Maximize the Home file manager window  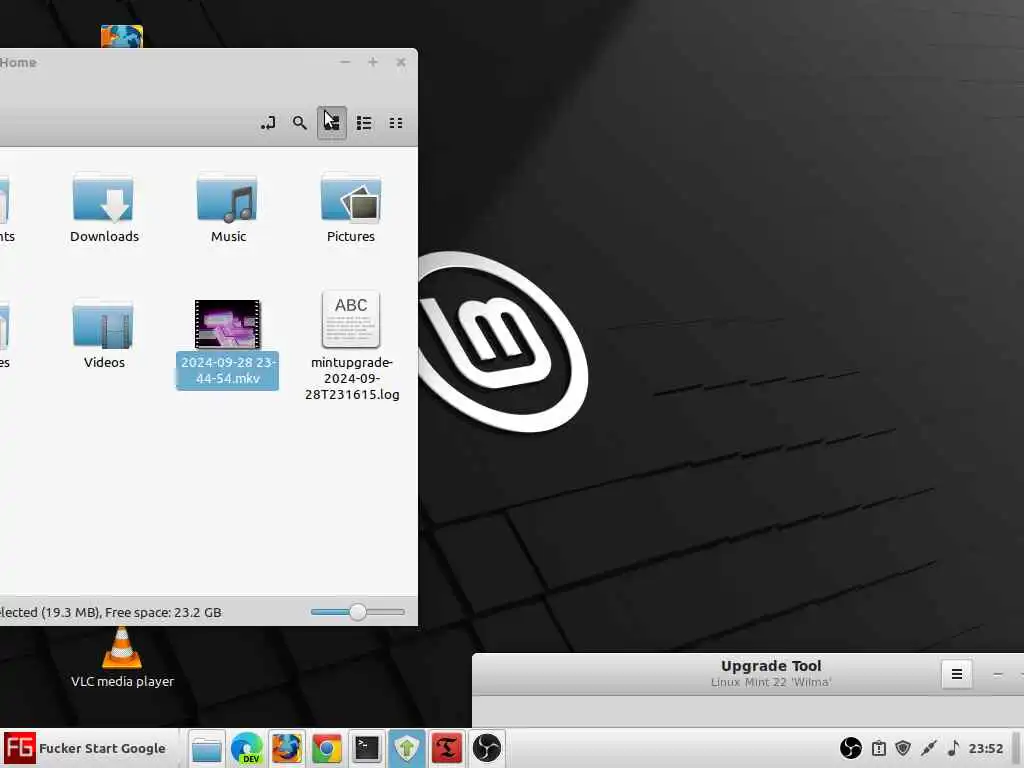coord(373,62)
